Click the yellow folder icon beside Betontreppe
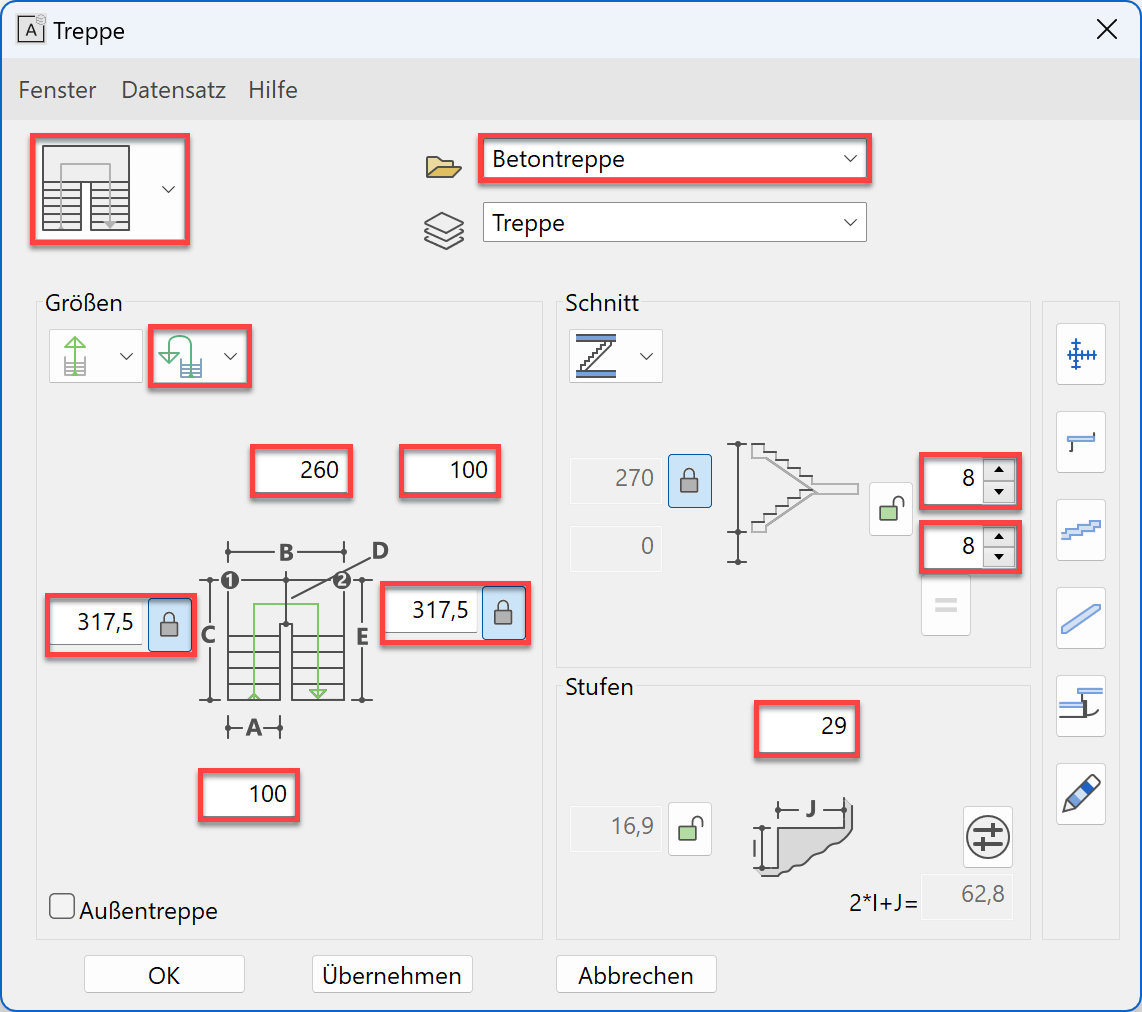Screen dimensions: 1142x1012 coord(443,166)
